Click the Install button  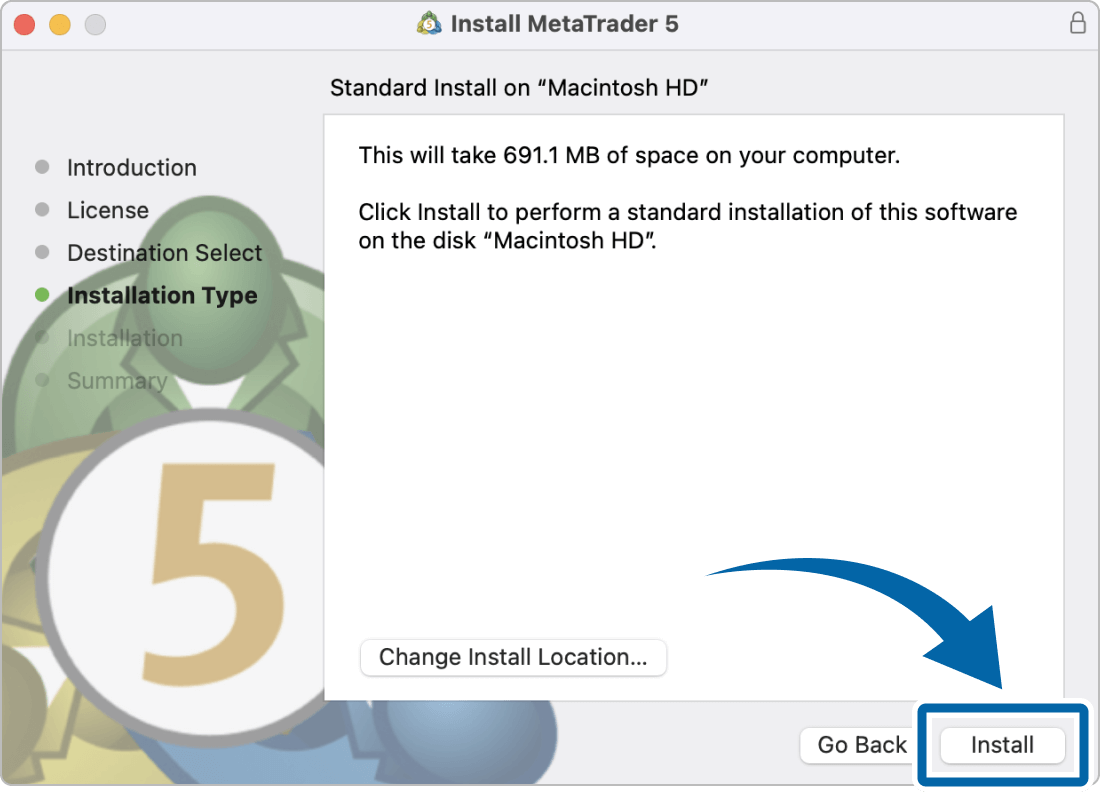coord(1002,744)
